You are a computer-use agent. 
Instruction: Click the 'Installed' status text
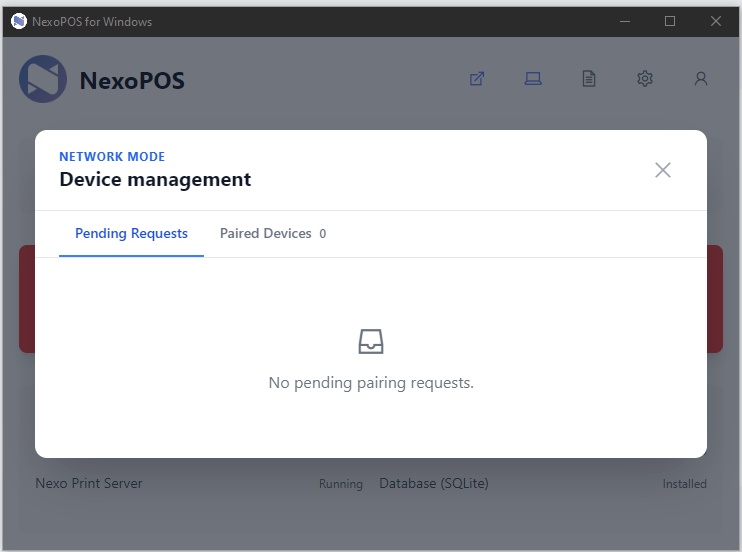[x=684, y=484]
